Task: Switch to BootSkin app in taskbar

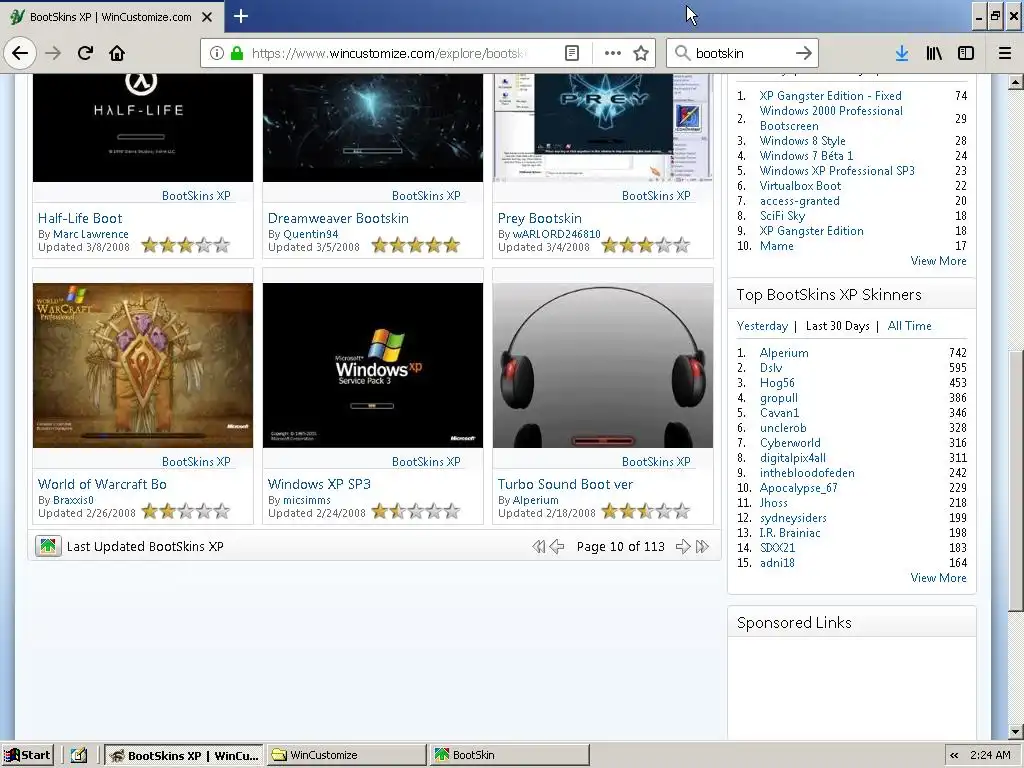Action: tap(509, 755)
